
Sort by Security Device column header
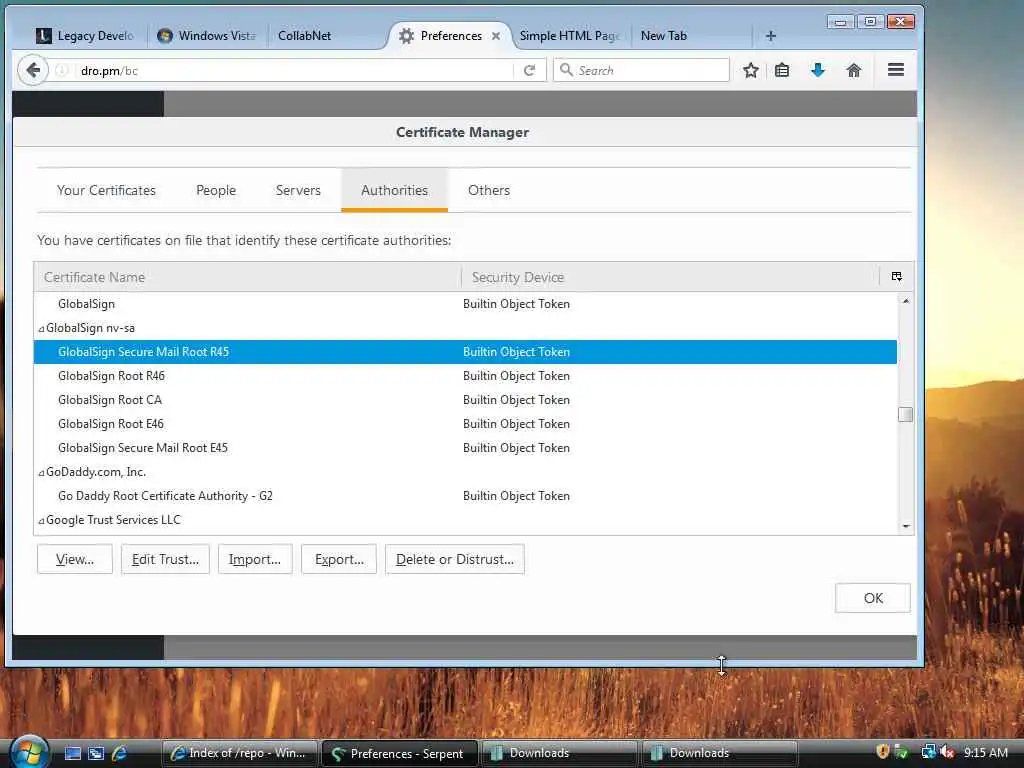point(671,277)
